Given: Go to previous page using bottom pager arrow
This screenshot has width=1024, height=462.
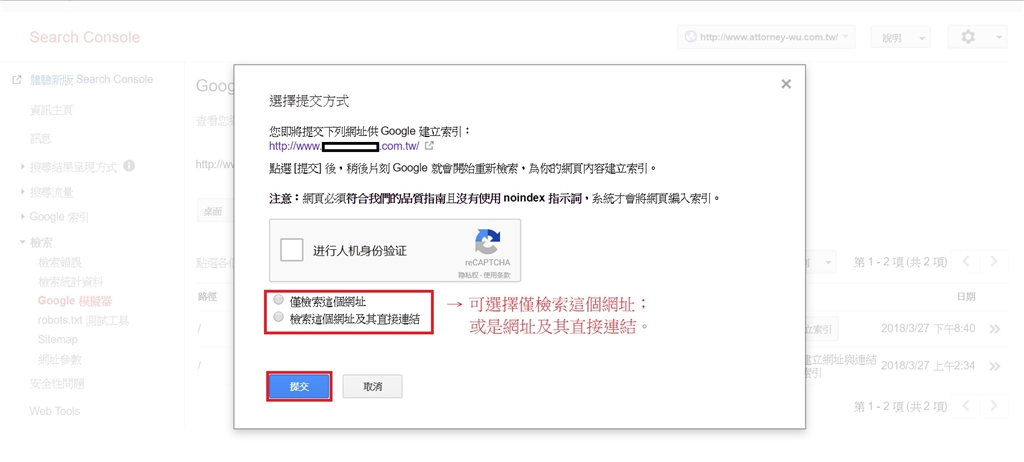Looking at the screenshot, I should 966,406.
